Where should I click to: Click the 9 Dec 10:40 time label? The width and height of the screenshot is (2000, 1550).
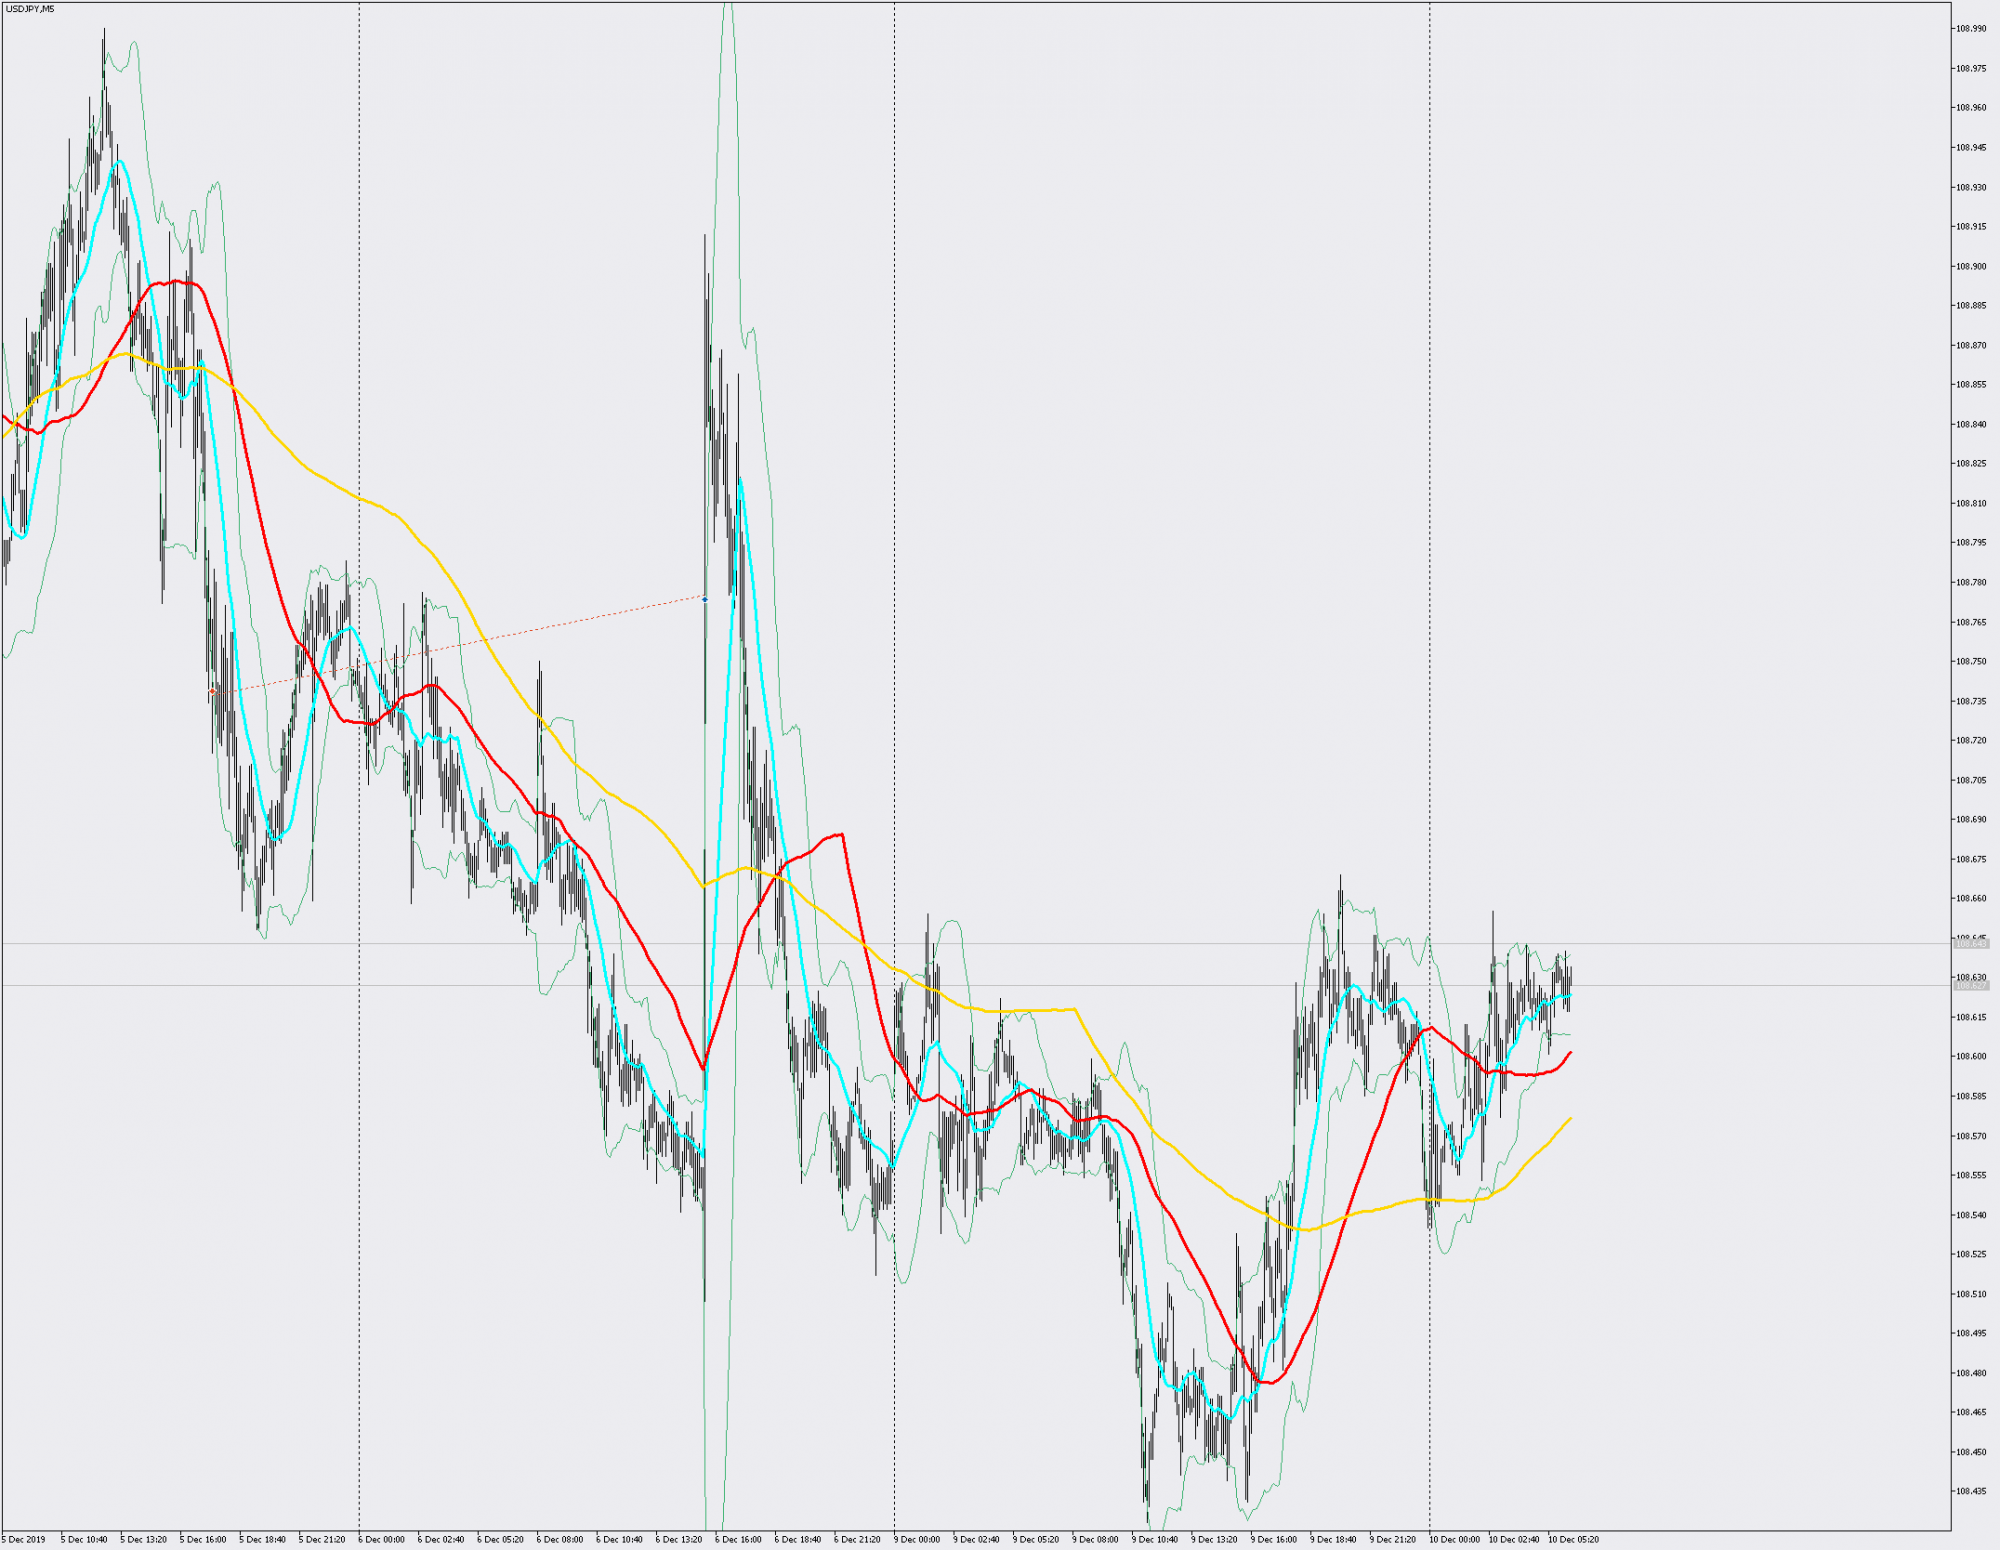1155,1540
